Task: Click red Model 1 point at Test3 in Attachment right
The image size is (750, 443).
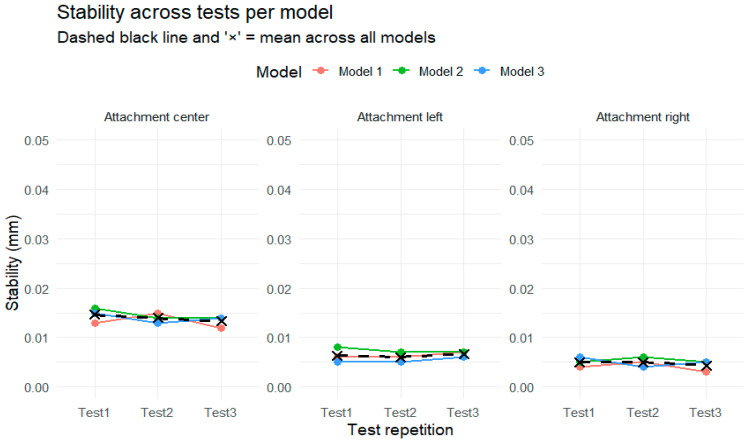Action: [706, 371]
